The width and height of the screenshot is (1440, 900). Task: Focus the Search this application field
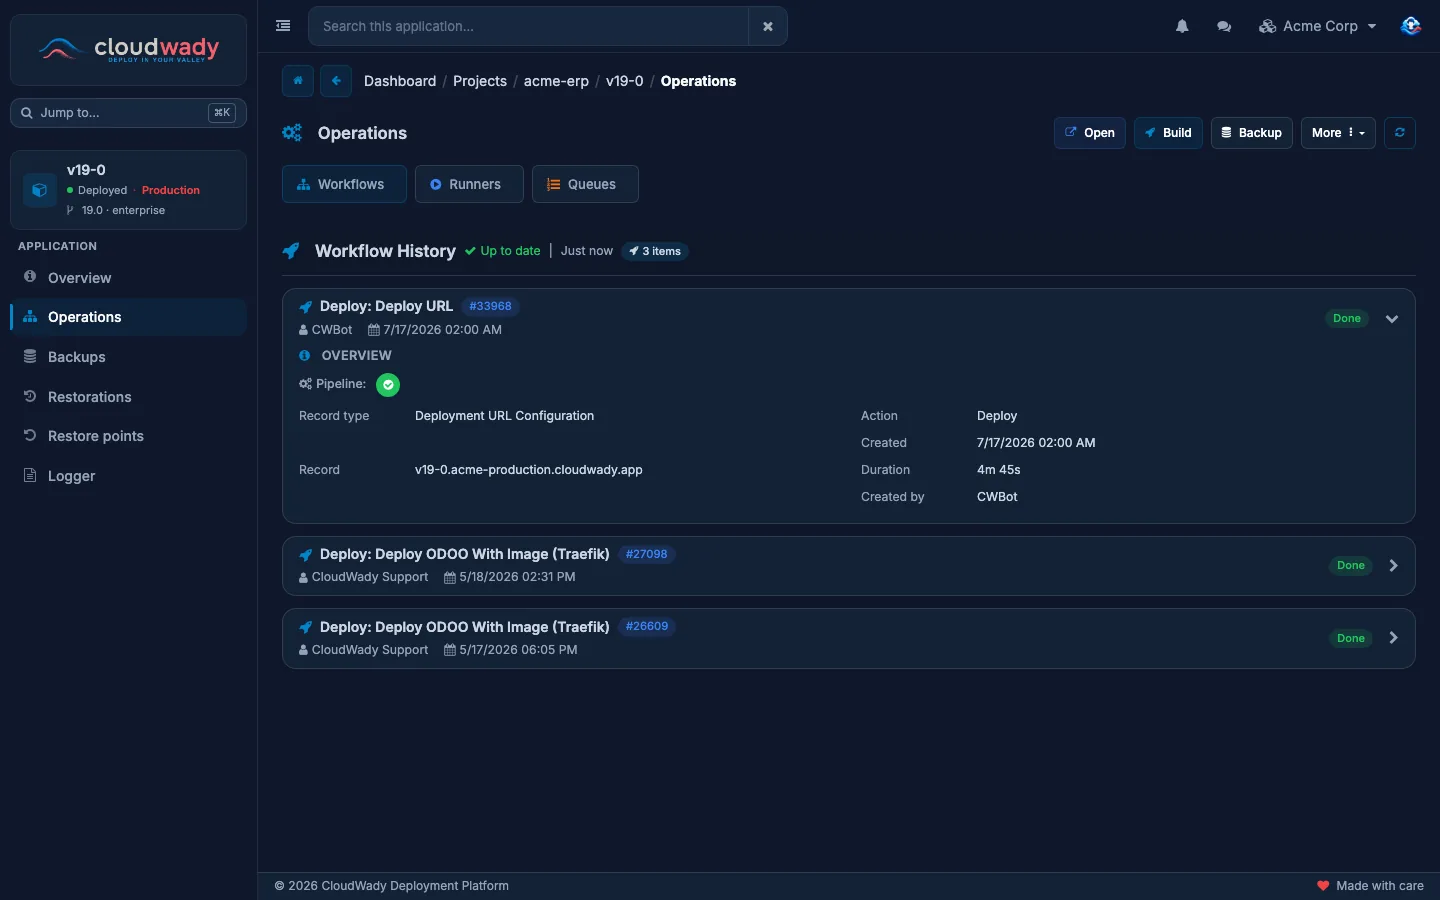(528, 26)
